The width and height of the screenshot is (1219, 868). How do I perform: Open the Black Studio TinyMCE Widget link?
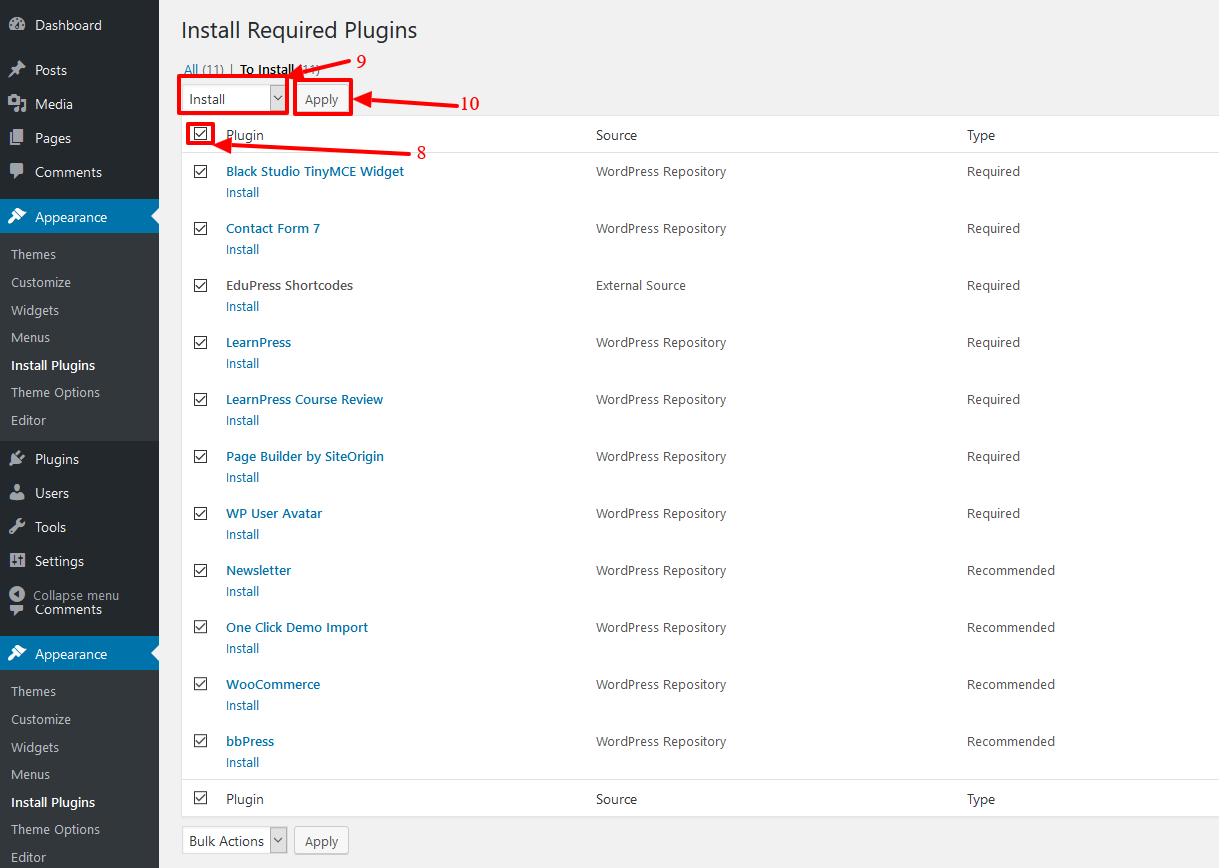click(315, 171)
